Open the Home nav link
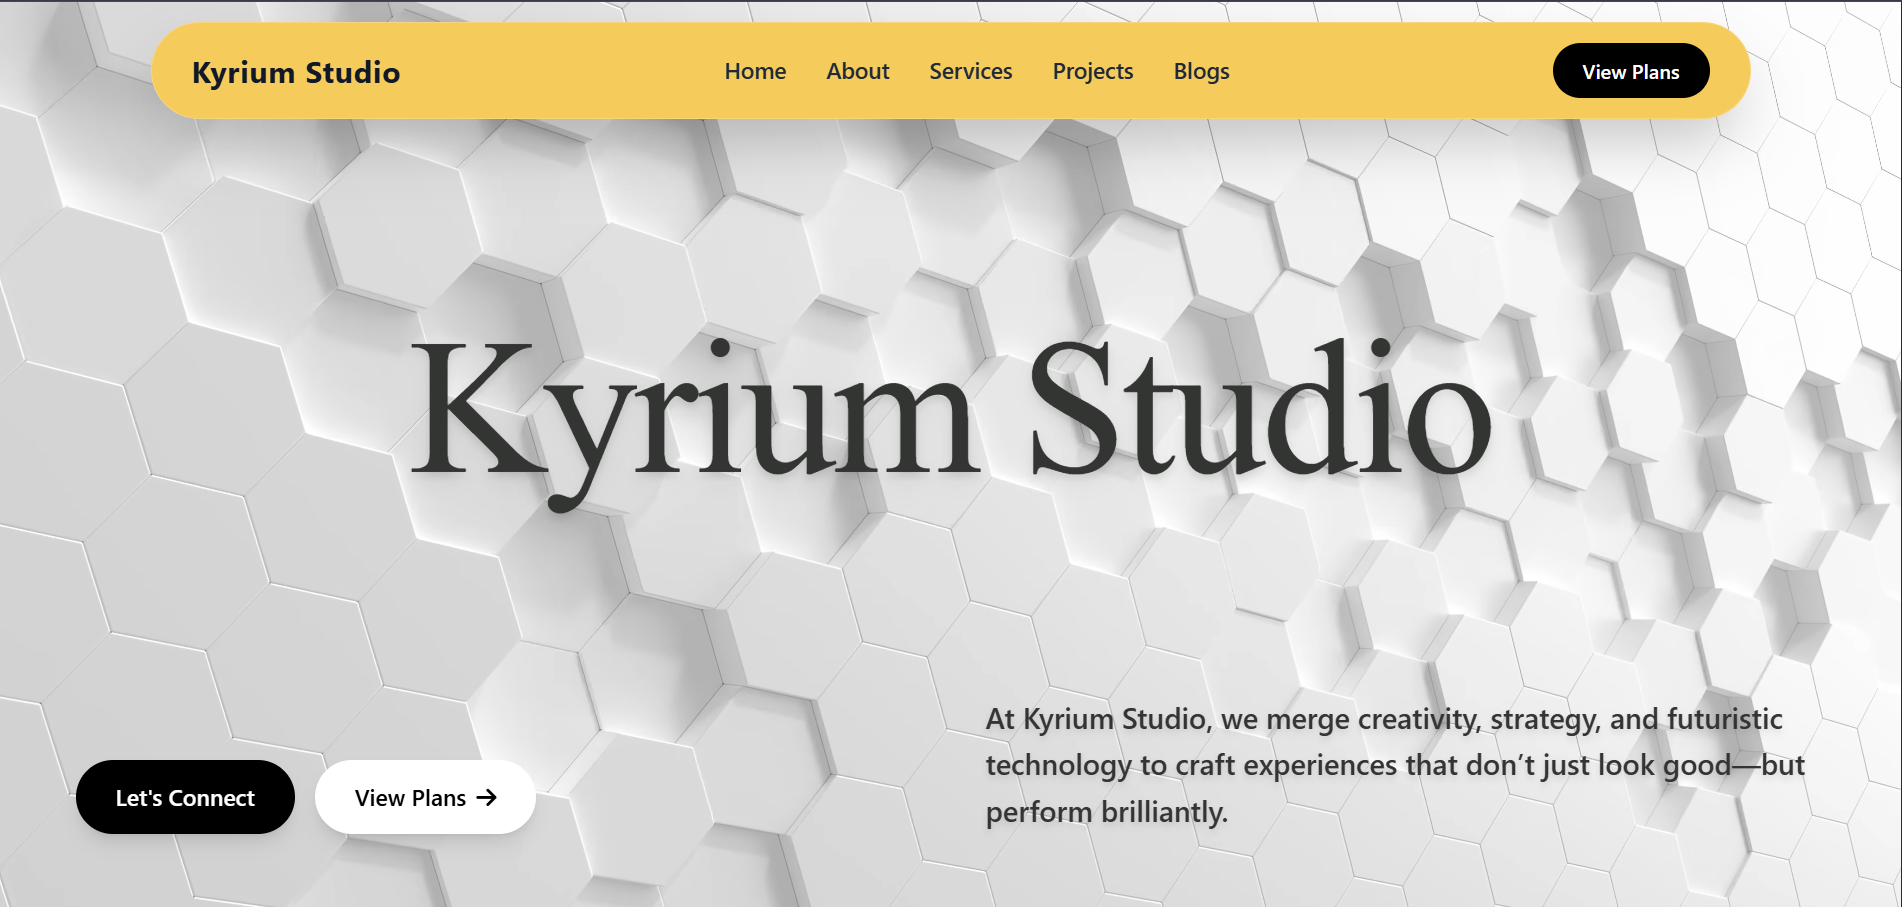Image resolution: width=1902 pixels, height=907 pixels. pyautogui.click(x=755, y=71)
